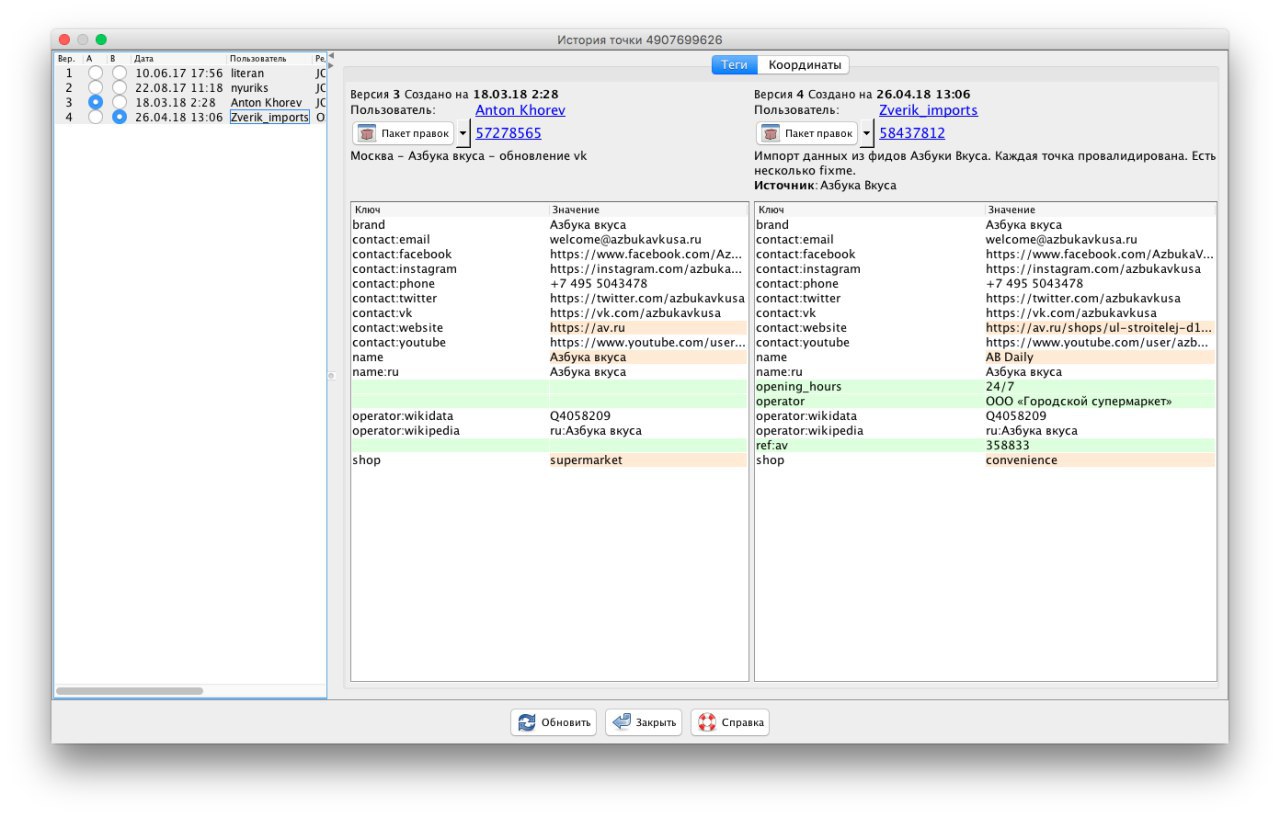
Task: Select 'https://av.ru/shops/ul-stroitelej-d1...' website value
Action: point(1100,328)
